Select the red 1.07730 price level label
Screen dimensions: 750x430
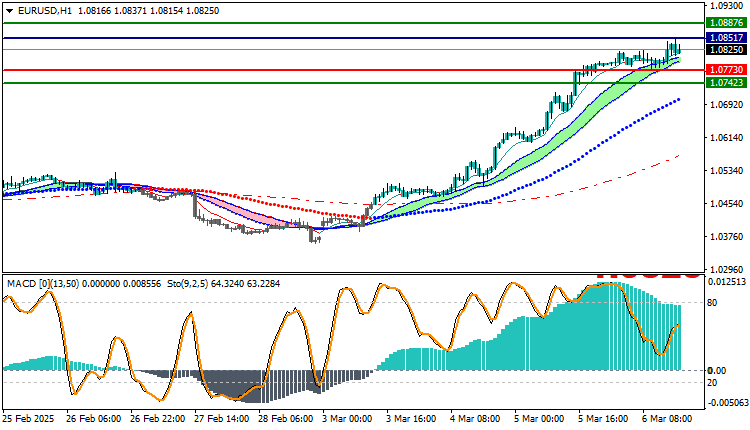726,70
